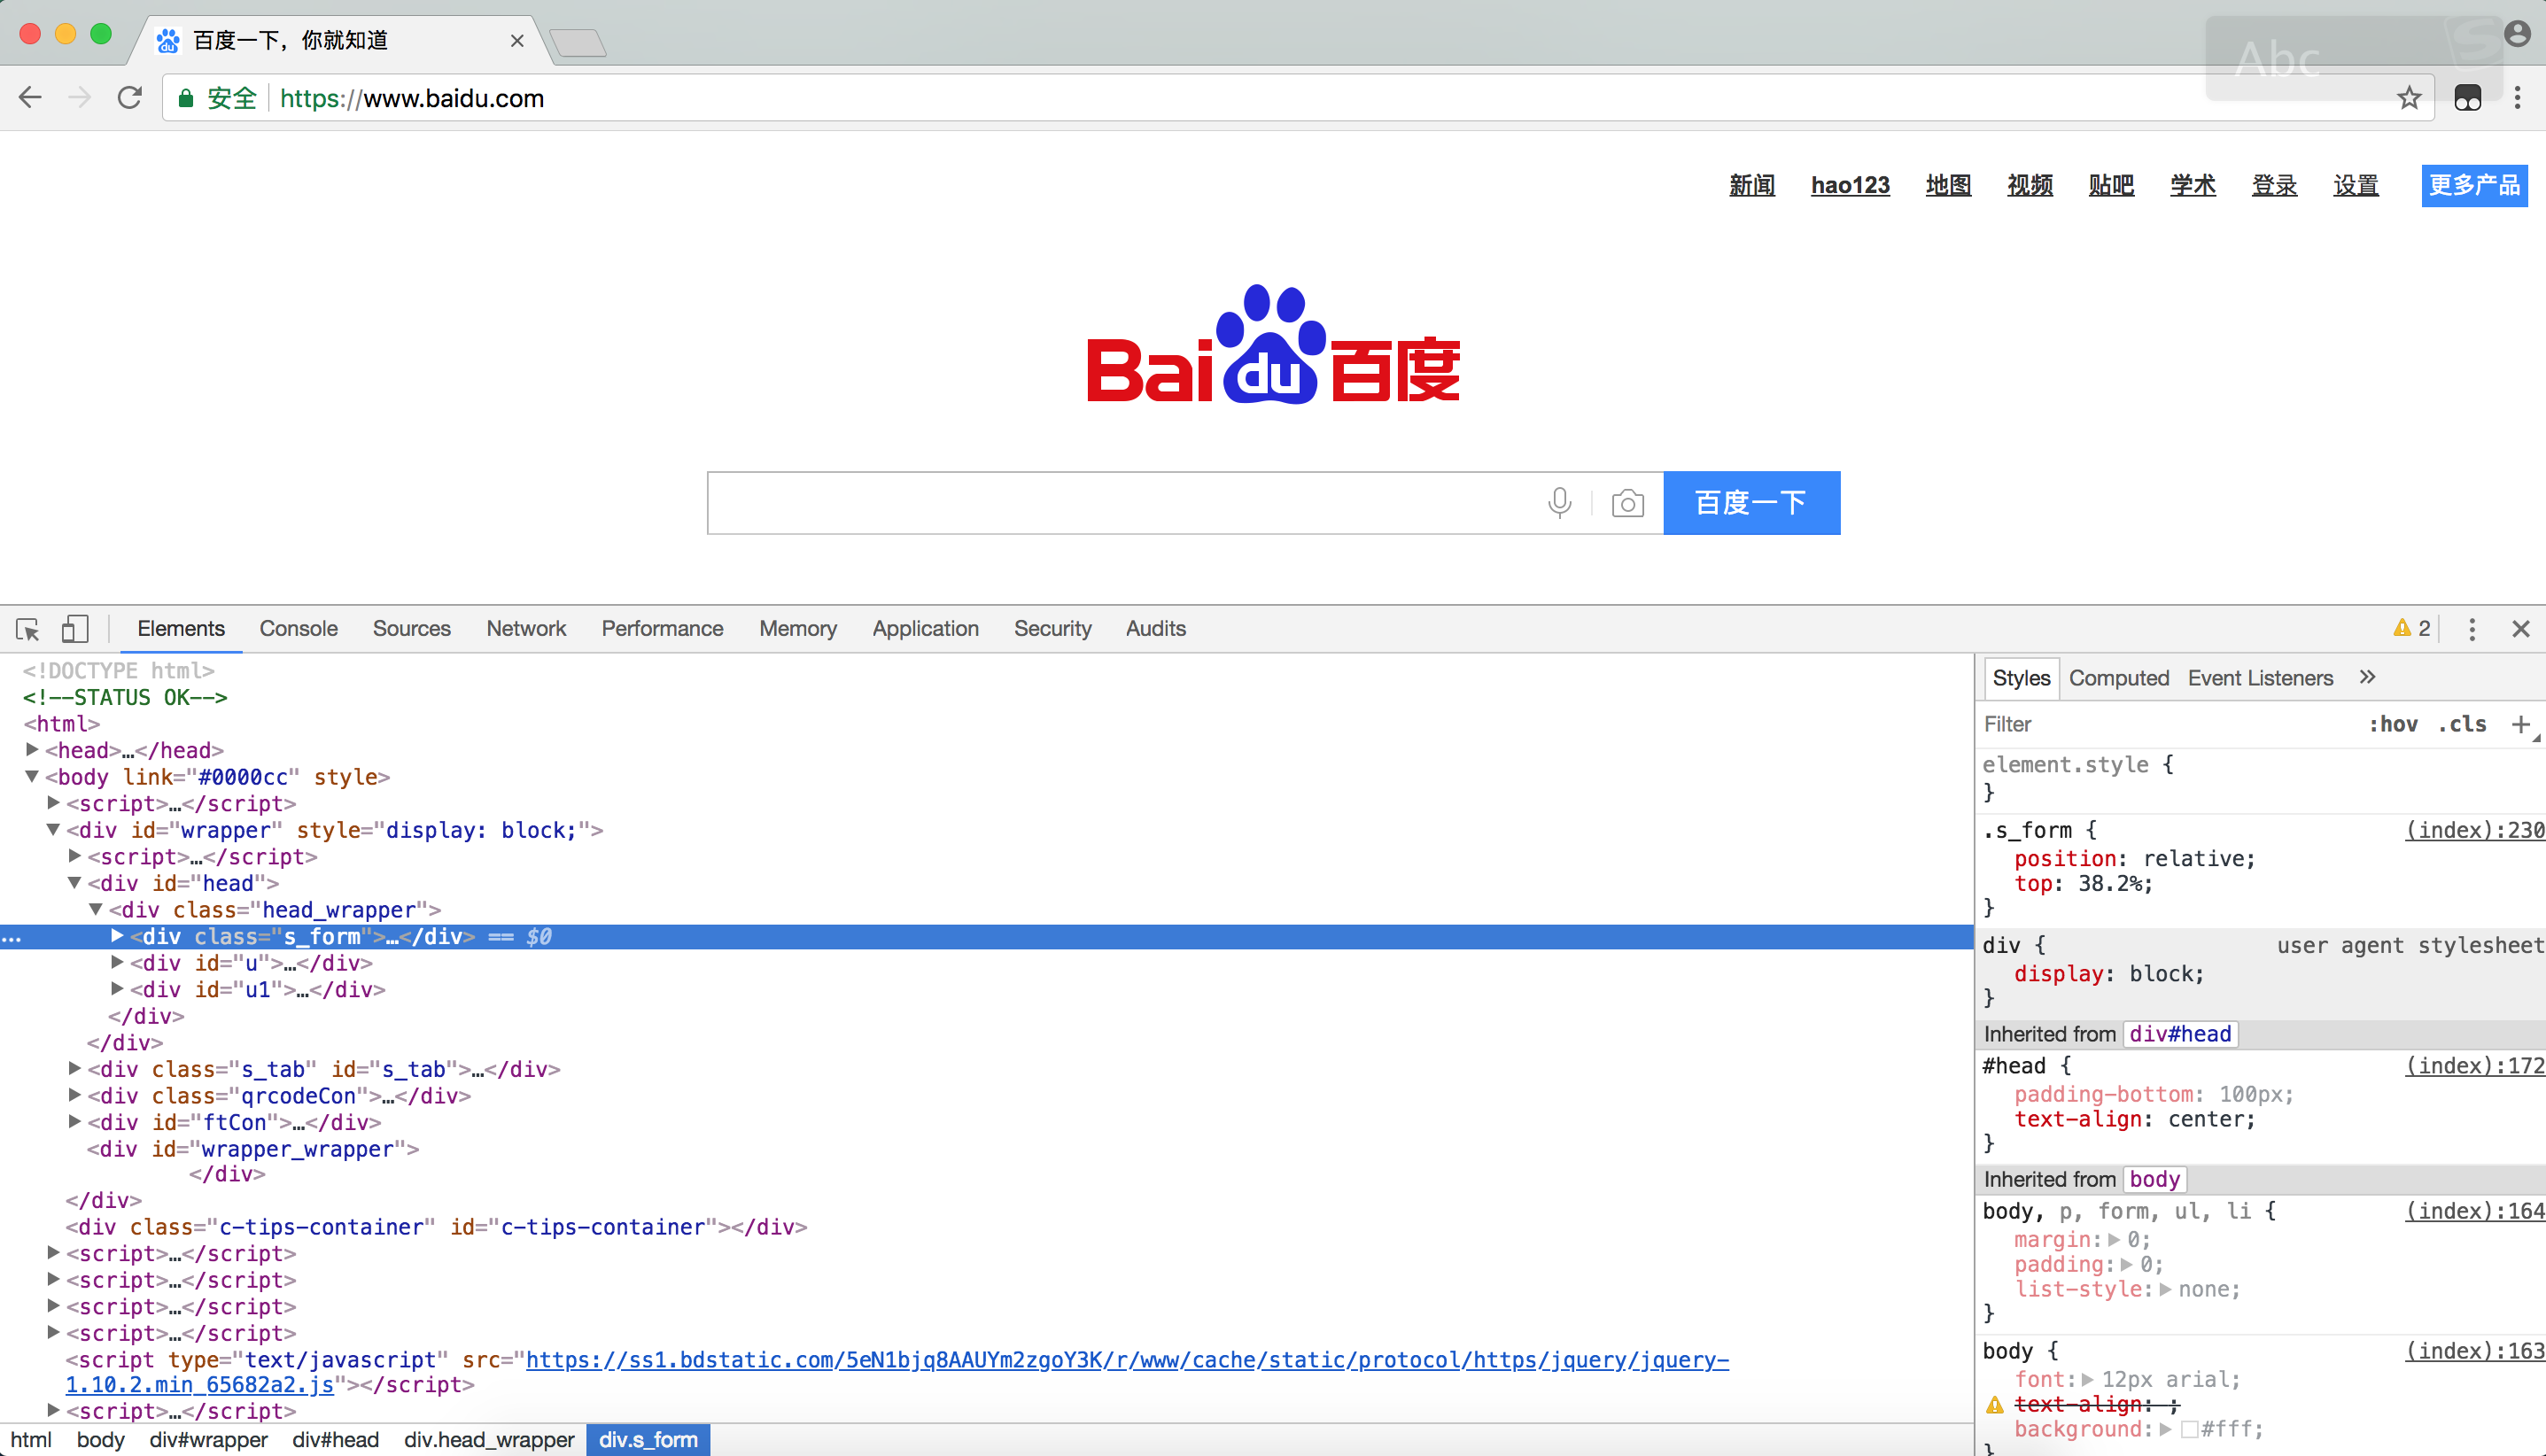Image resolution: width=2546 pixels, height=1456 pixels.
Task: Click the voice search microphone icon
Action: (x=1559, y=503)
